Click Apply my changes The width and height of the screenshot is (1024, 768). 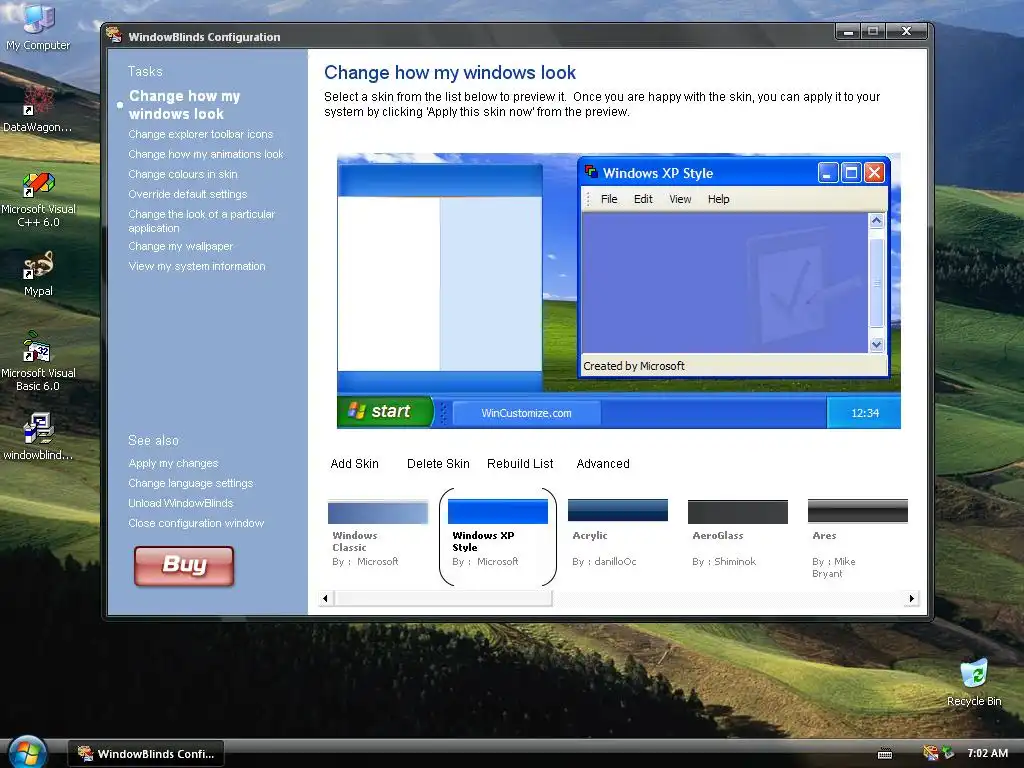coord(173,463)
